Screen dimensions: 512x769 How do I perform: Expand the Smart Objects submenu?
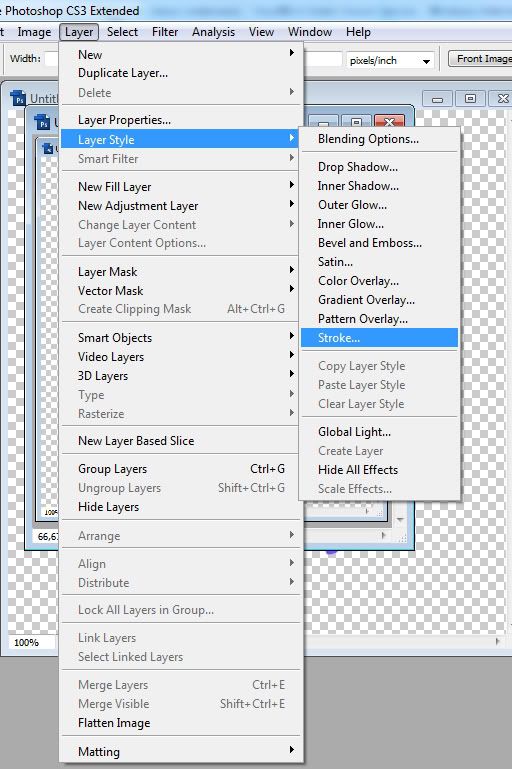click(180, 337)
